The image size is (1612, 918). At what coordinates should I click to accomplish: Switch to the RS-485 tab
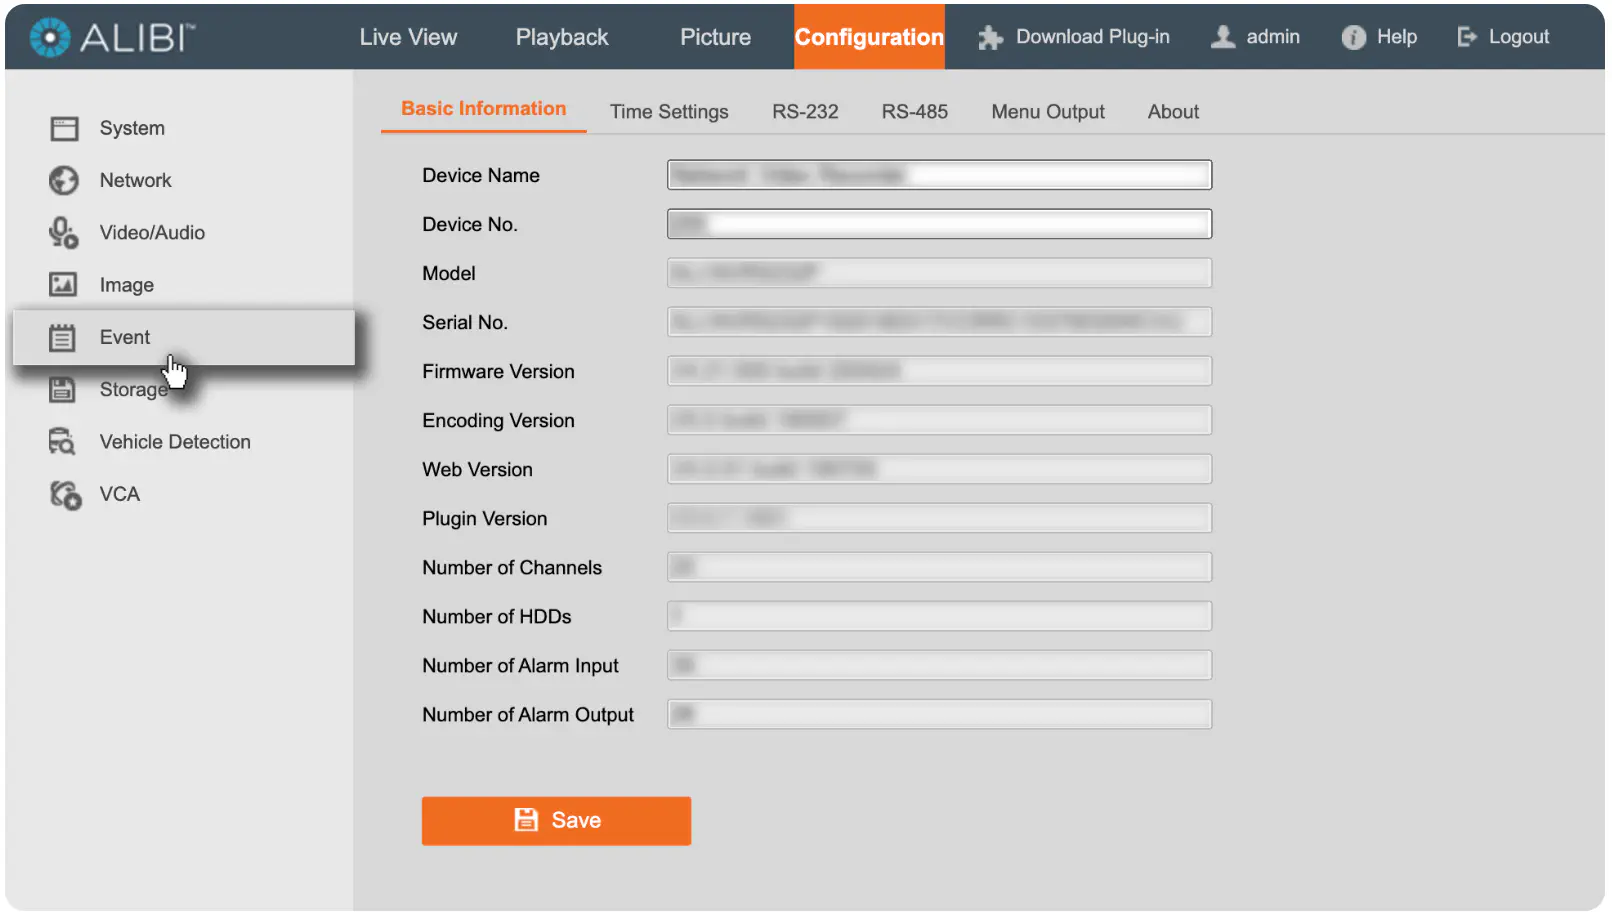click(914, 112)
